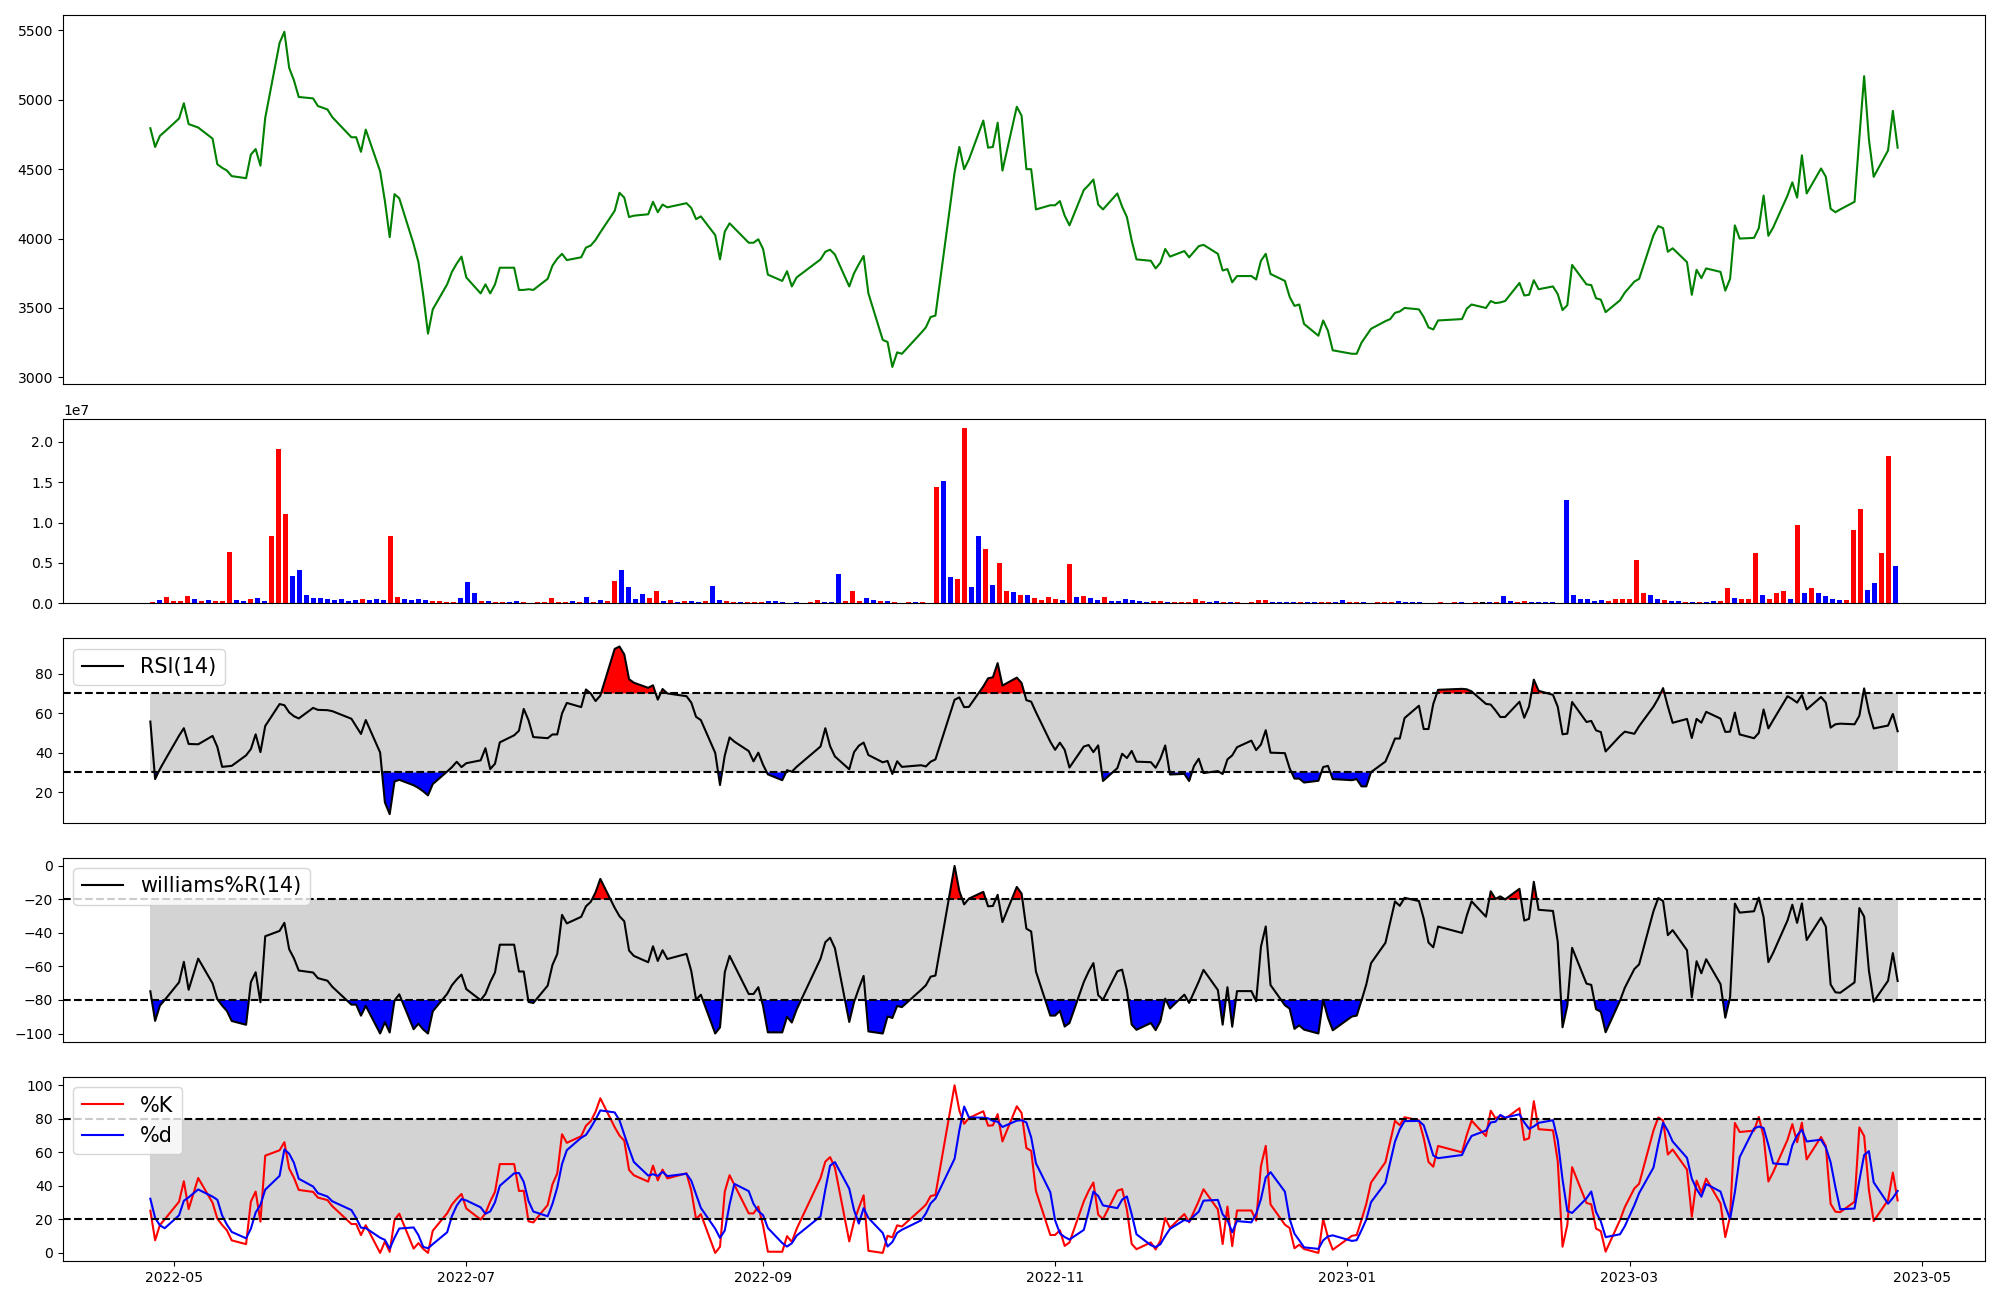Click the 3000 price axis tick label
Image resolution: width=2000 pixels, height=1300 pixels.
click(35, 378)
